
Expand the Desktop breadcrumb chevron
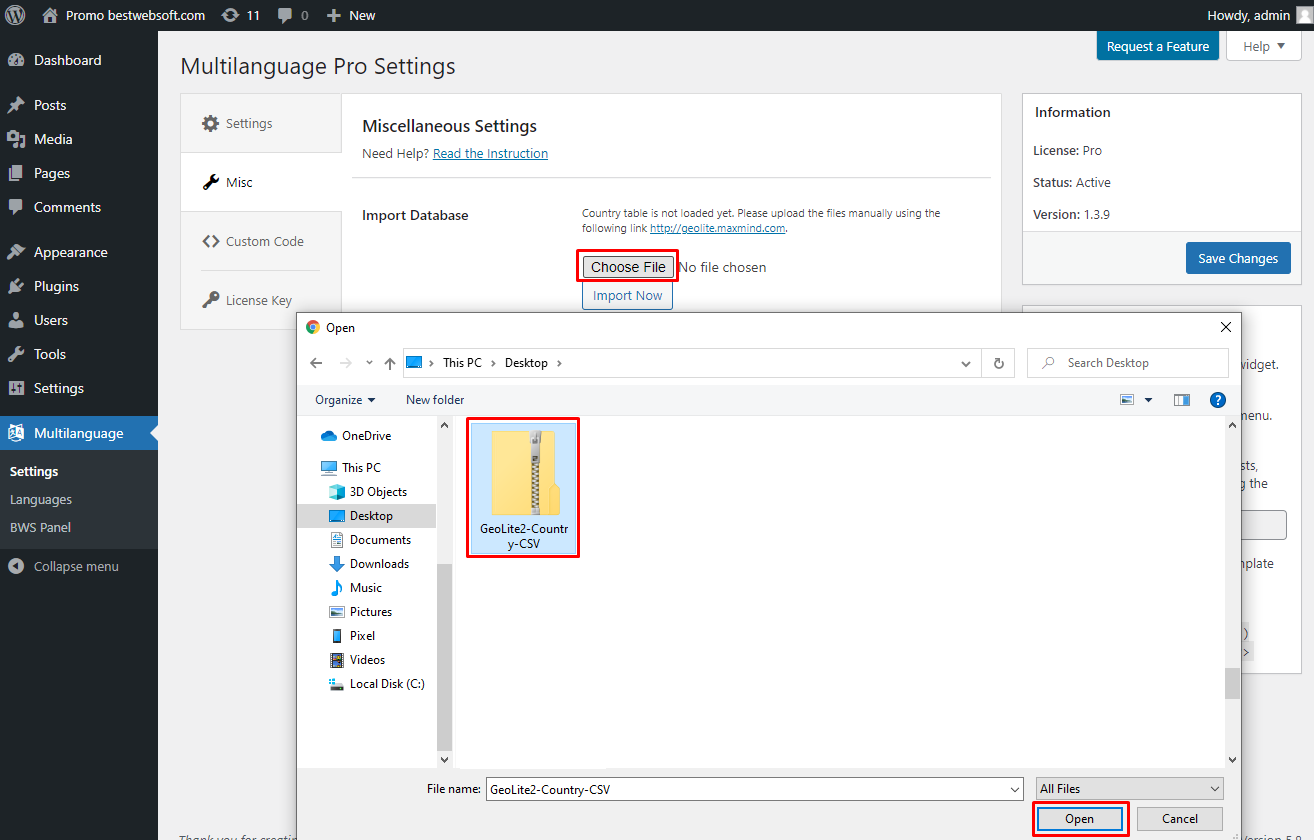[x=559, y=363]
